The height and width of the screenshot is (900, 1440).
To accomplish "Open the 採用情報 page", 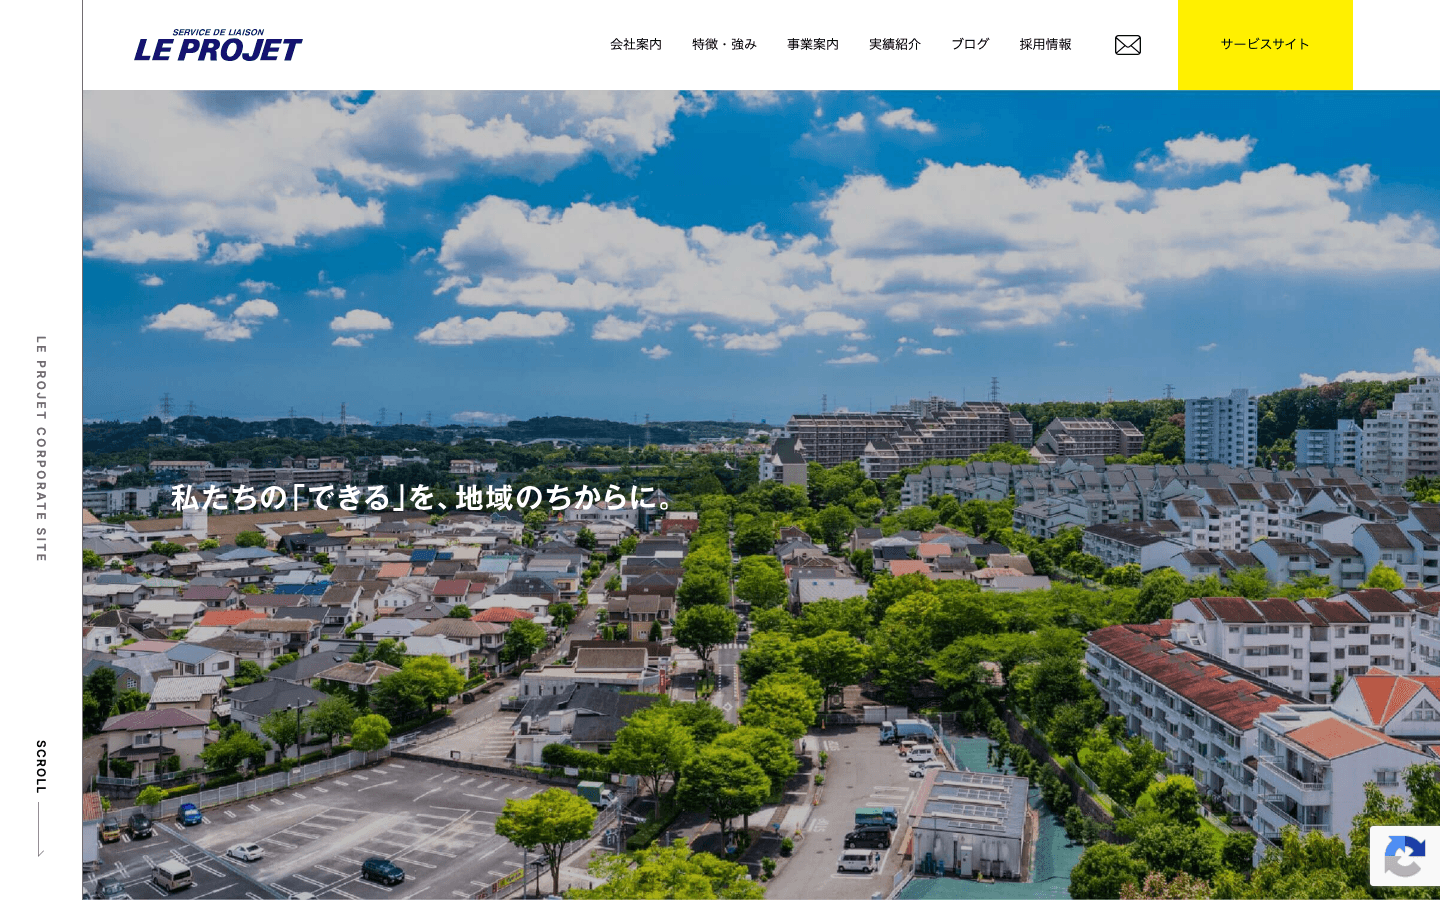I will point(1046,44).
